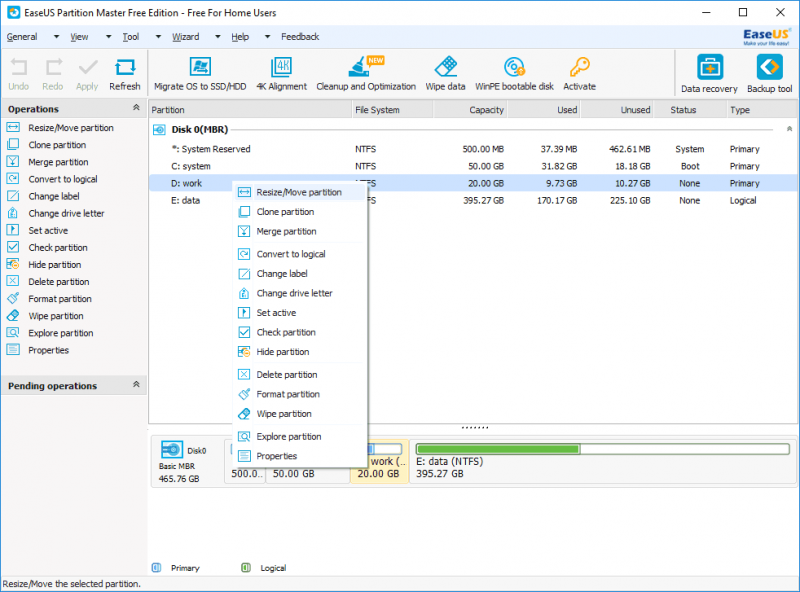Click Explore partition in Operations sidebar

(x=60, y=333)
